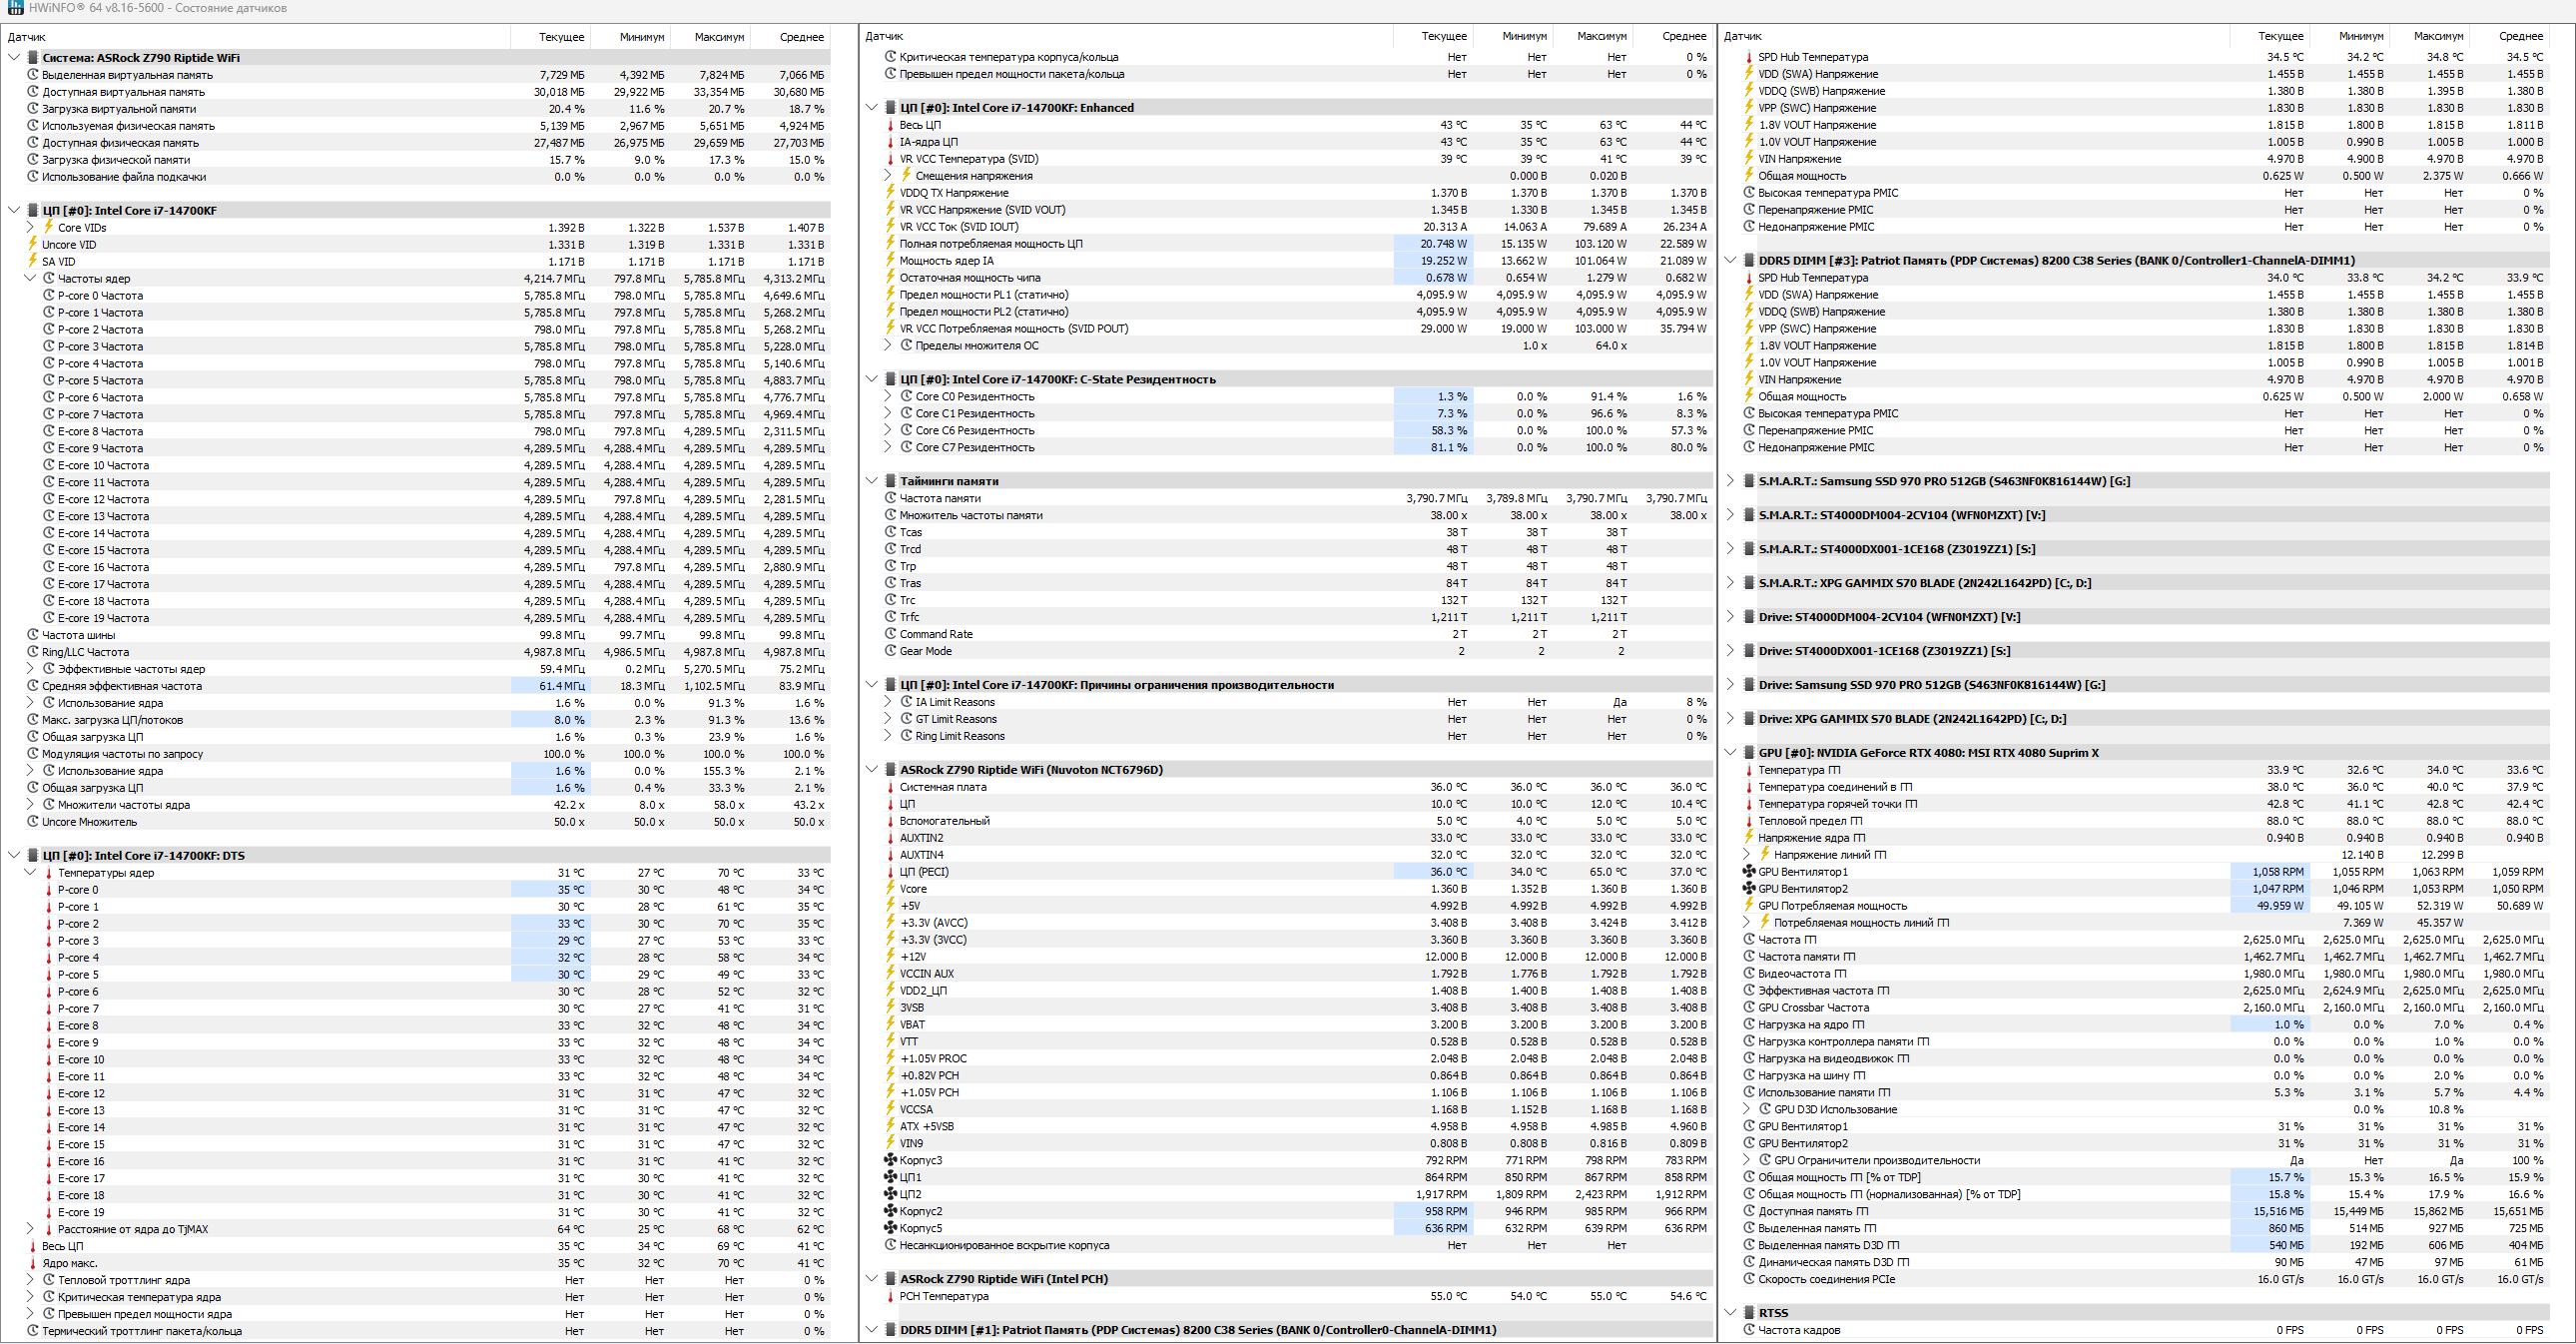
Task: Collapse the Тайминги памяти section
Action: click(872, 481)
